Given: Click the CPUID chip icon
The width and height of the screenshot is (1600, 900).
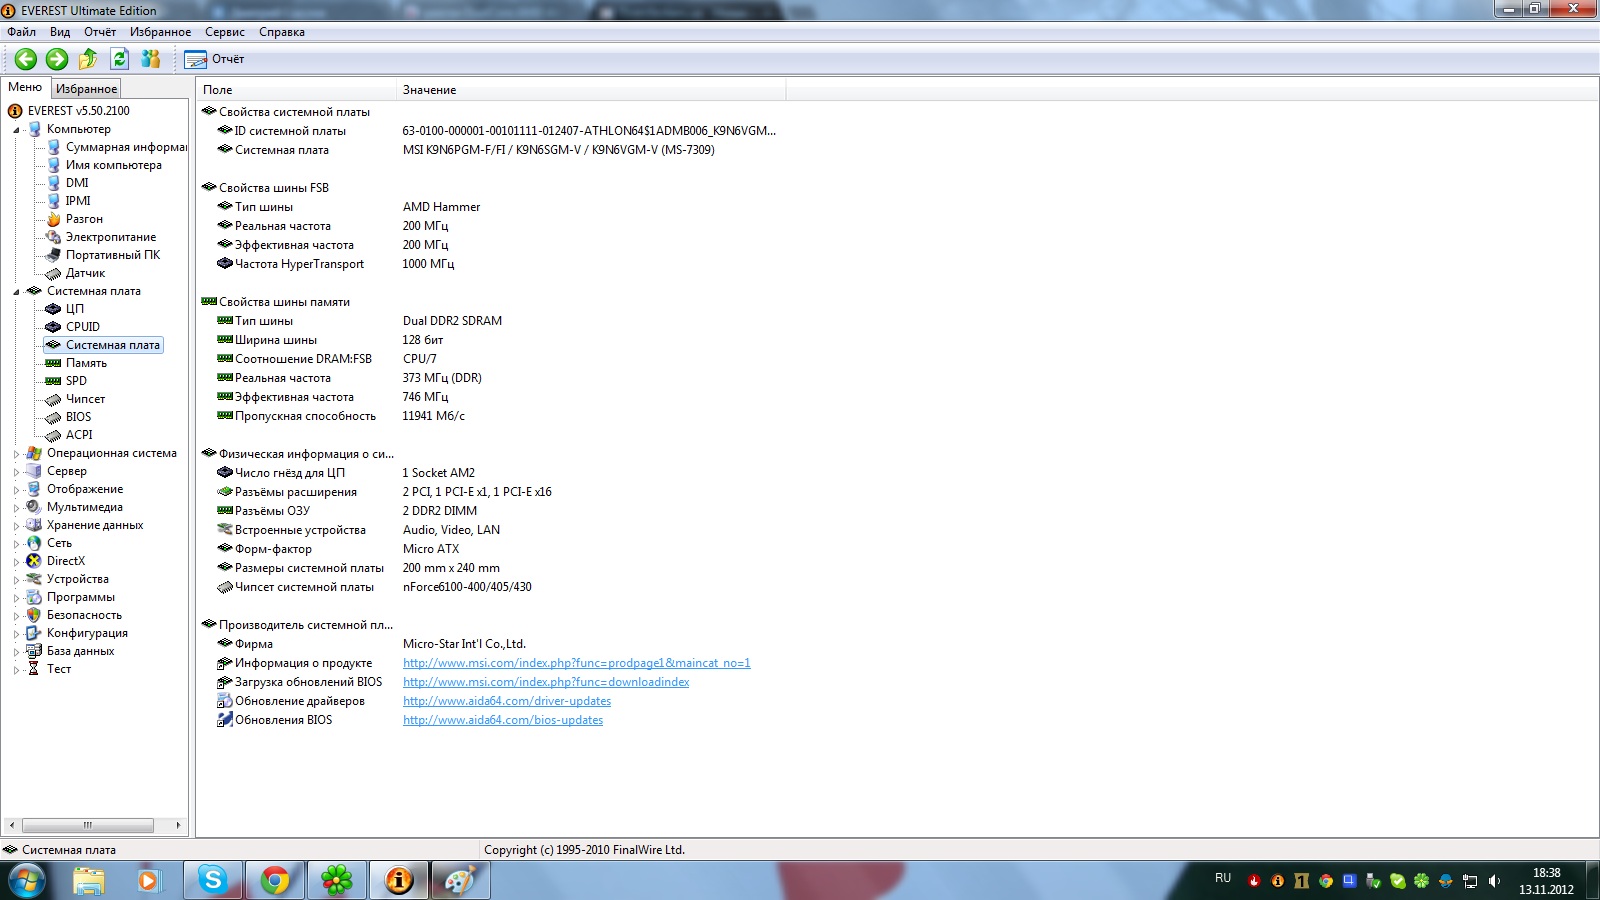Looking at the screenshot, I should pos(54,327).
